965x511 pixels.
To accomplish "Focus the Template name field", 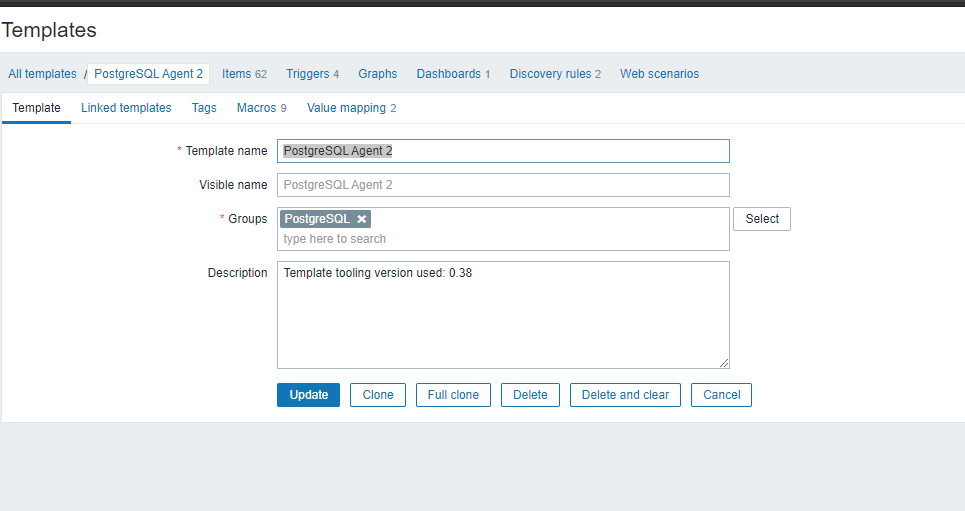I will [503, 151].
